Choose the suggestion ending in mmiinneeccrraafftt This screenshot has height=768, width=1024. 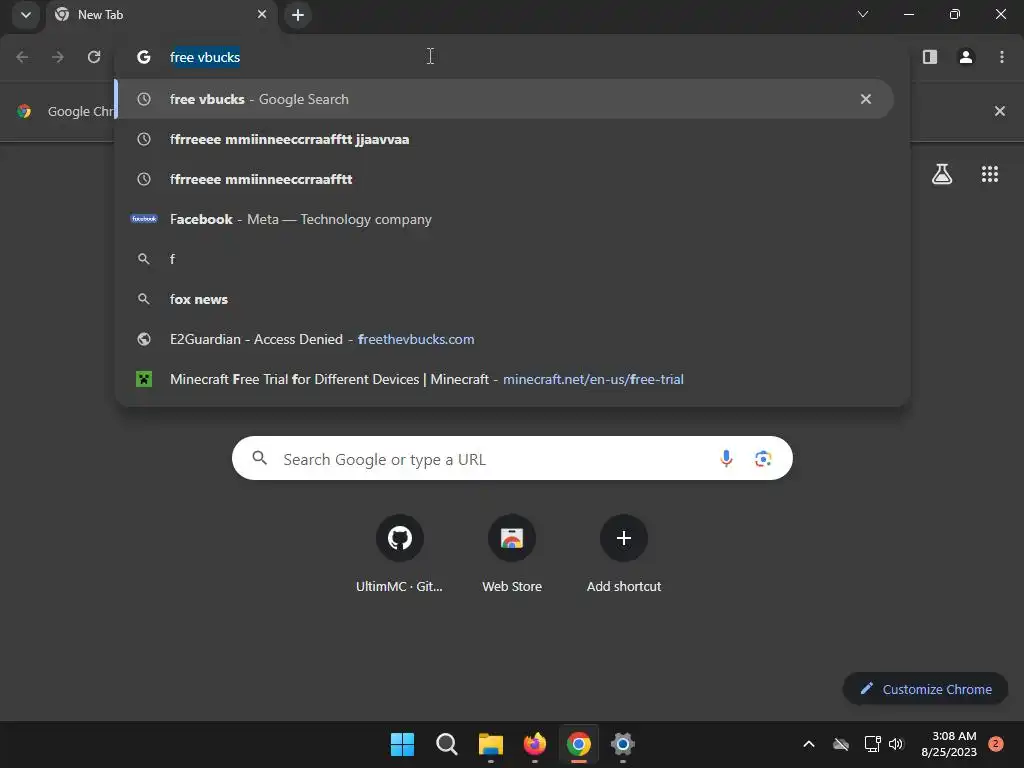coord(512,179)
